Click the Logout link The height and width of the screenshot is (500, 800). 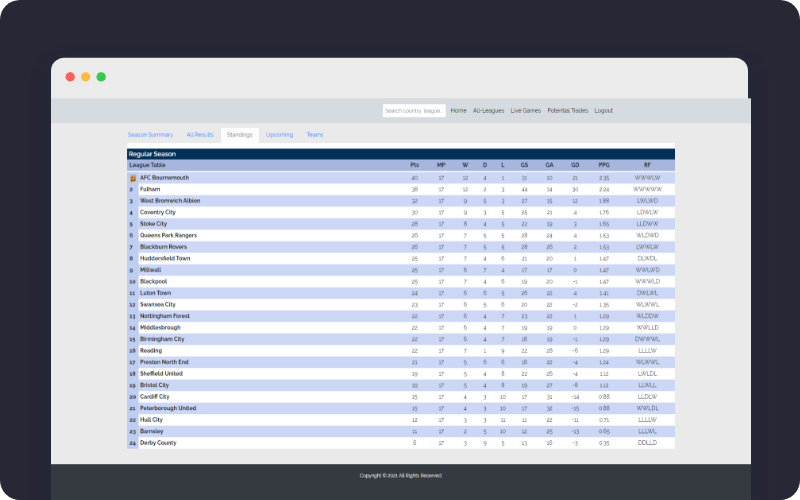603,111
